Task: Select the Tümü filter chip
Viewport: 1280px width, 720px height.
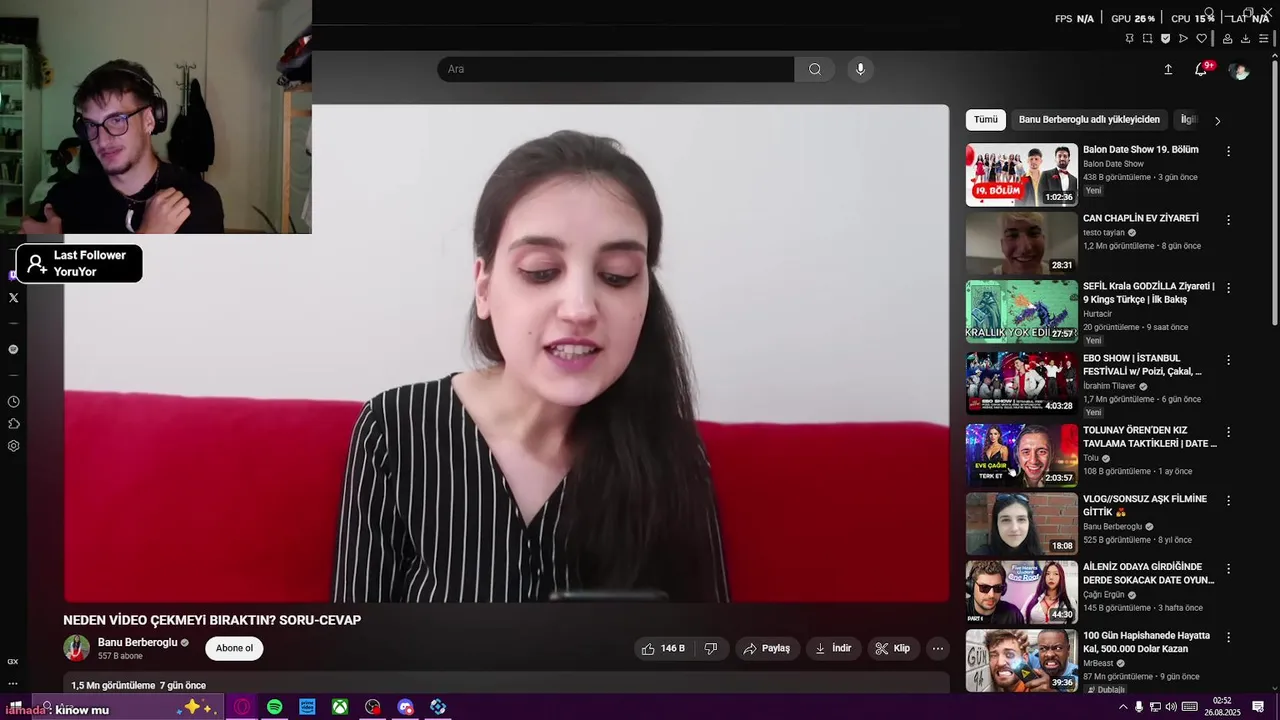Action: 986,120
